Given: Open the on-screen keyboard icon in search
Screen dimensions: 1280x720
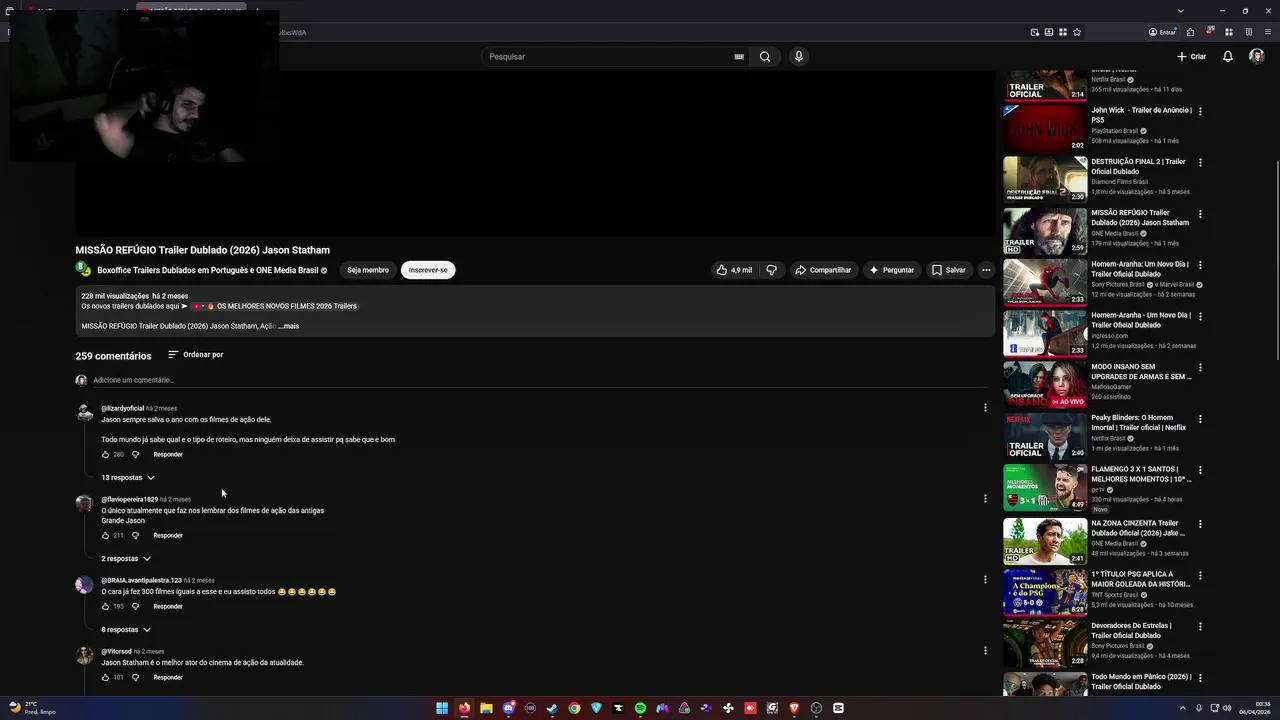Looking at the screenshot, I should [739, 57].
